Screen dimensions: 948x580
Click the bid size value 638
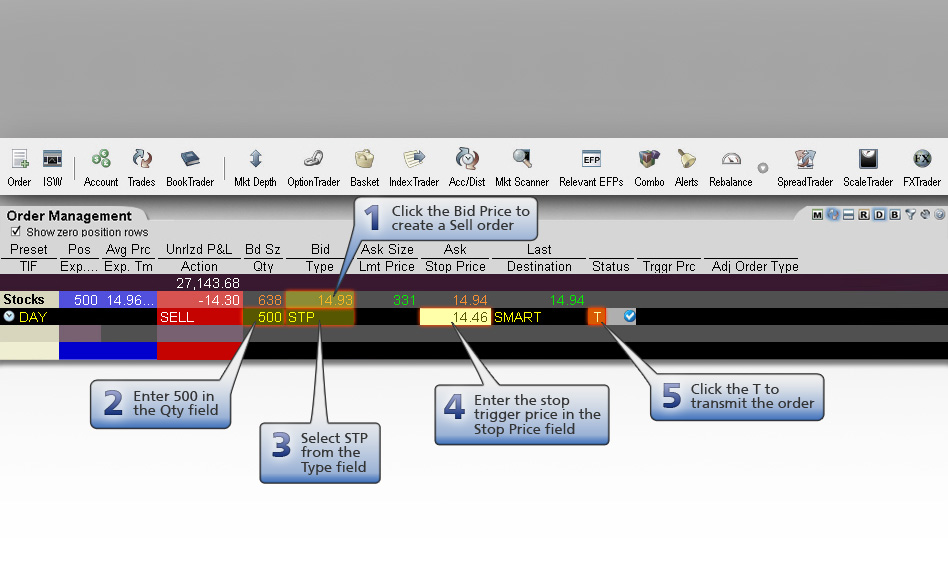[x=270, y=300]
